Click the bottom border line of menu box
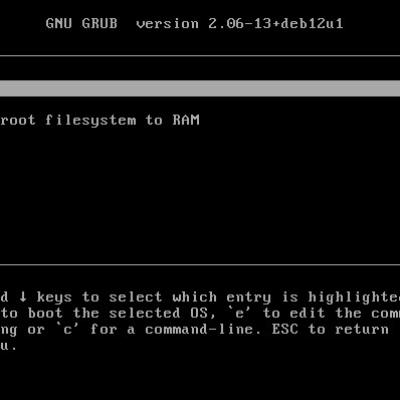 click(200, 265)
